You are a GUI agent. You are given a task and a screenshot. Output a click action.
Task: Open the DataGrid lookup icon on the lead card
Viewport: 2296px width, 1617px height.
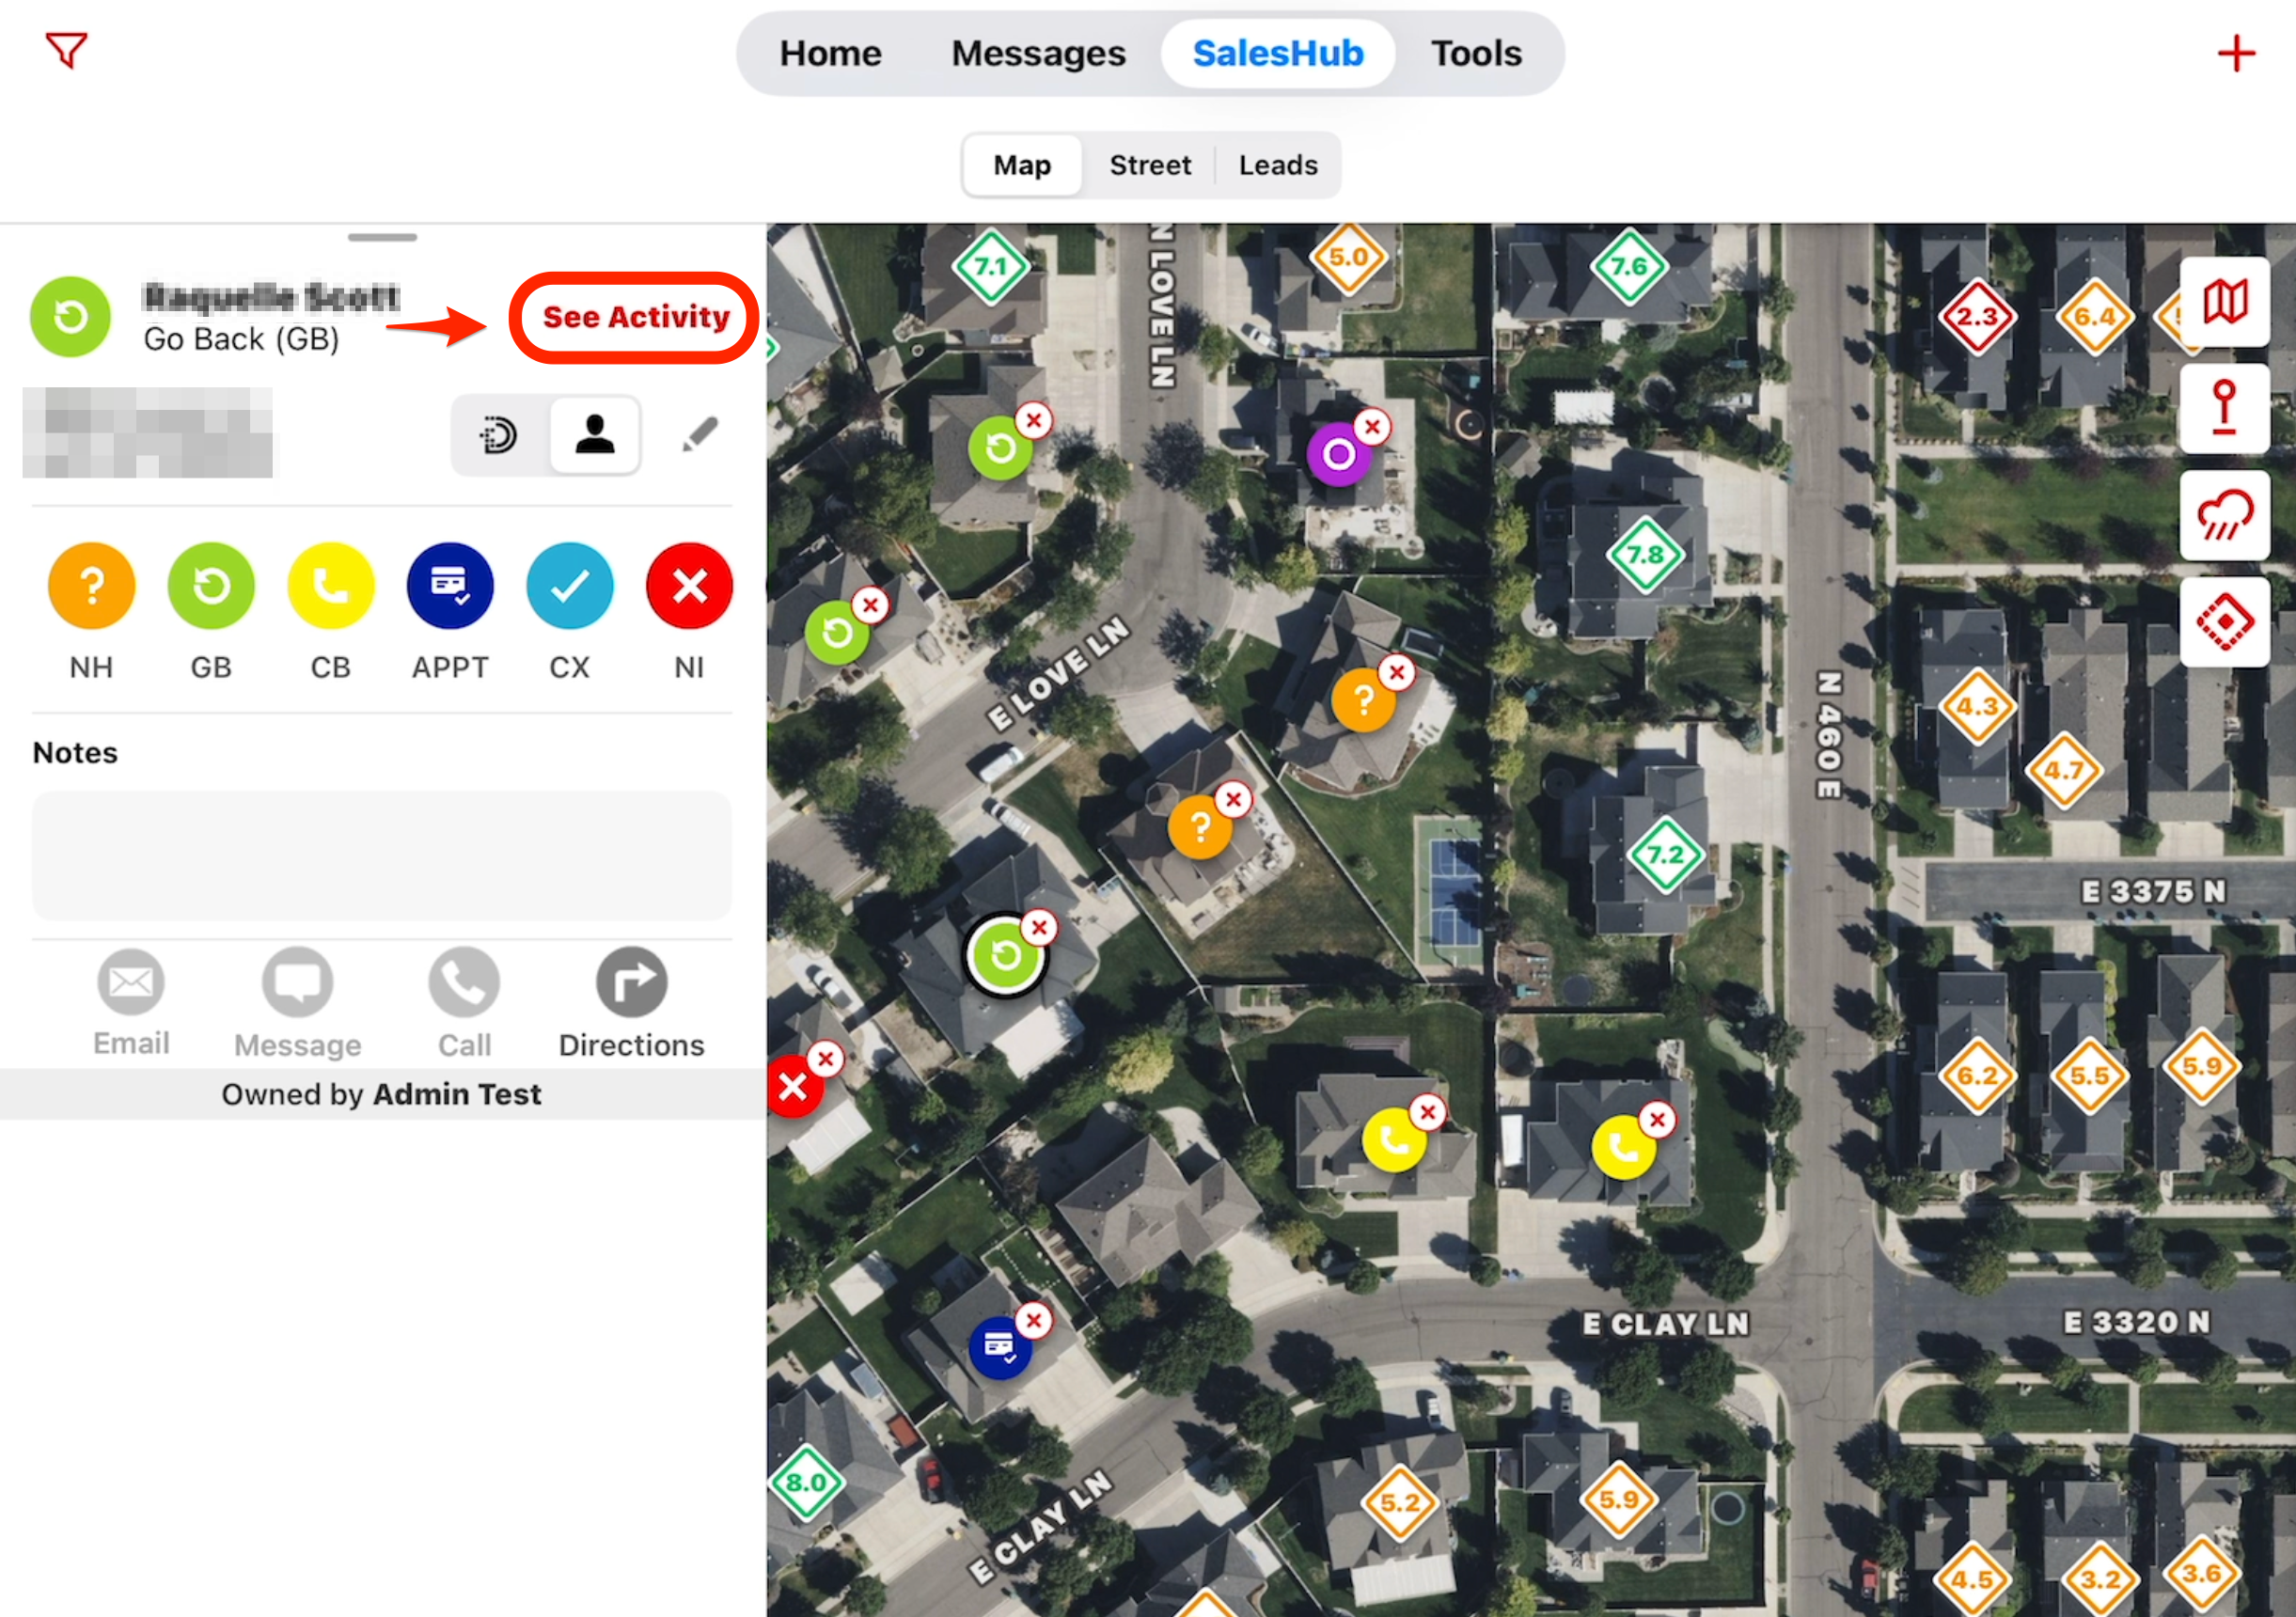tap(499, 433)
